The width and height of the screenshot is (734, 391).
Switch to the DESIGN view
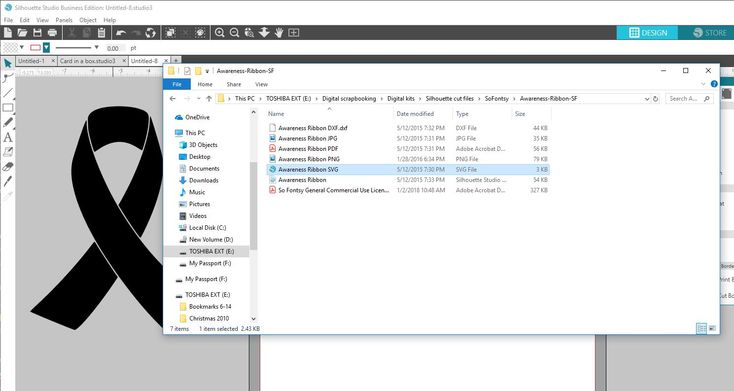[x=648, y=32]
